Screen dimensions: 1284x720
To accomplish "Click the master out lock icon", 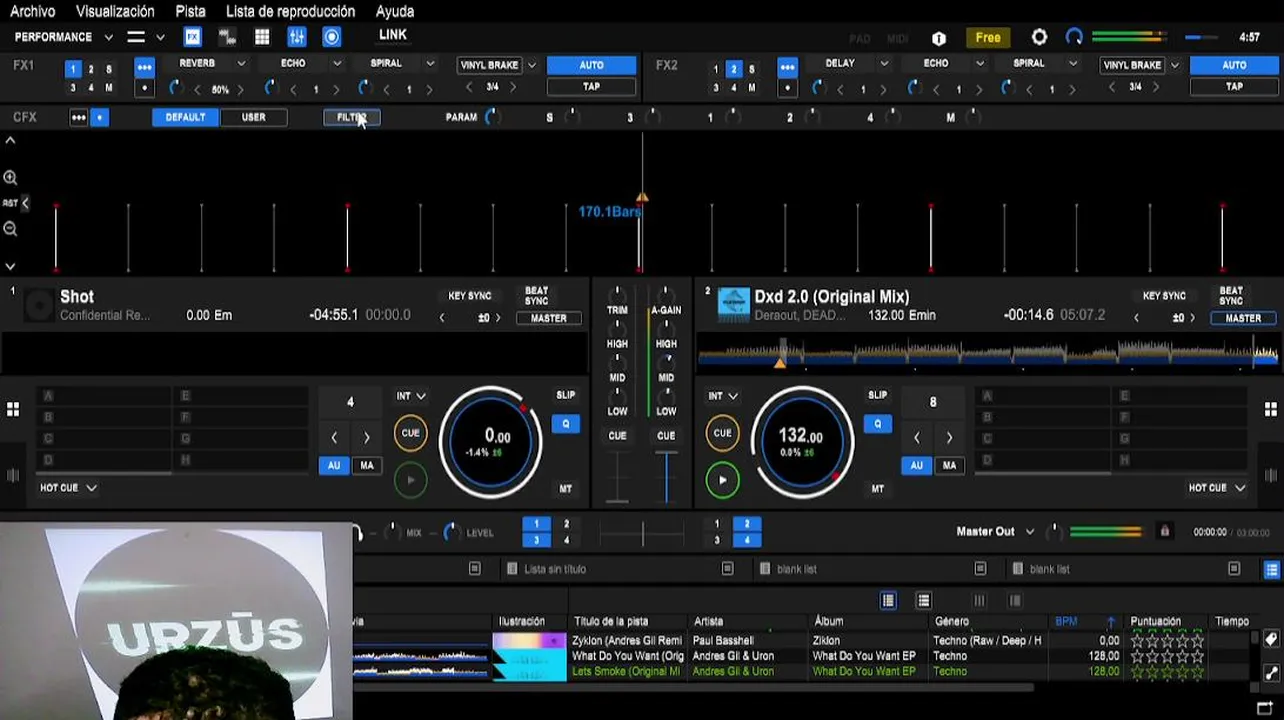I will click(x=1164, y=531).
